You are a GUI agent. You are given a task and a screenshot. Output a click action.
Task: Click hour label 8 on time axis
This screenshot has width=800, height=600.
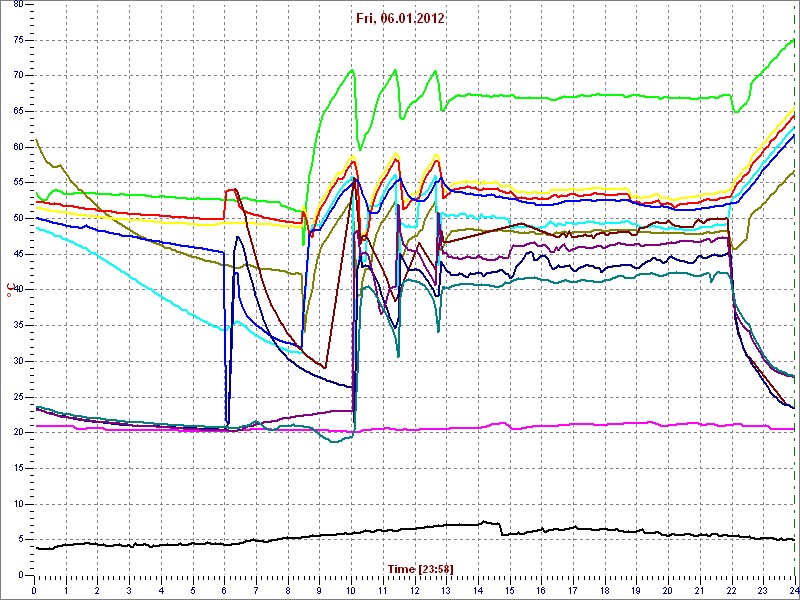click(288, 589)
